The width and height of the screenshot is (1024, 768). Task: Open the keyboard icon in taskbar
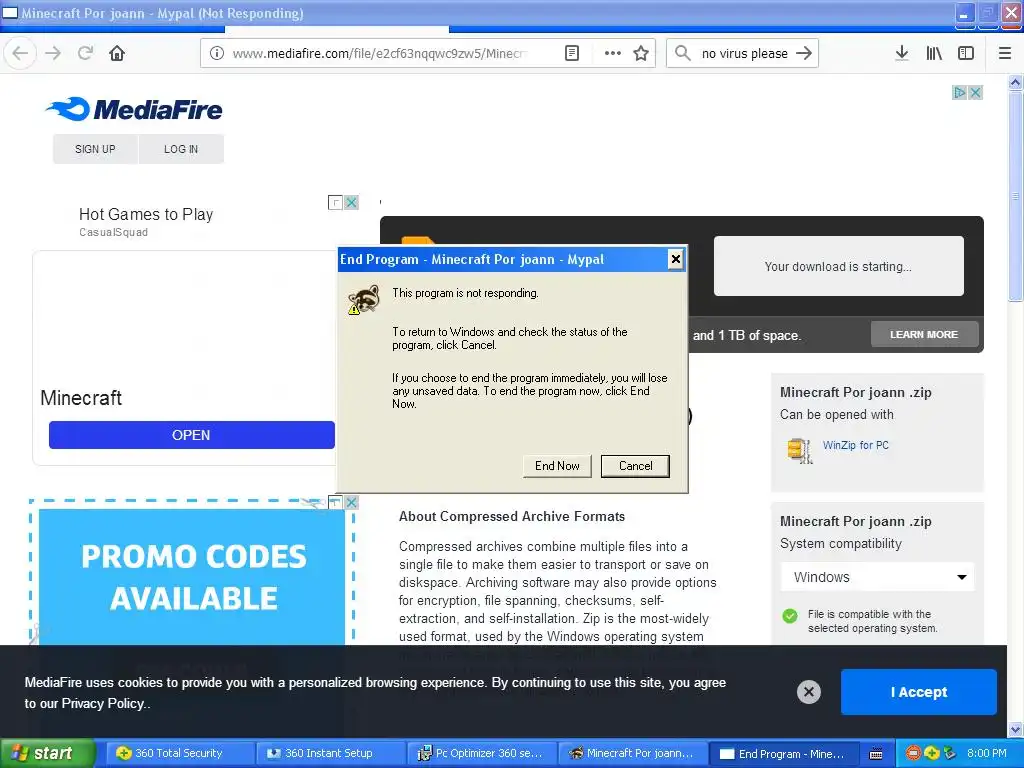pos(876,754)
